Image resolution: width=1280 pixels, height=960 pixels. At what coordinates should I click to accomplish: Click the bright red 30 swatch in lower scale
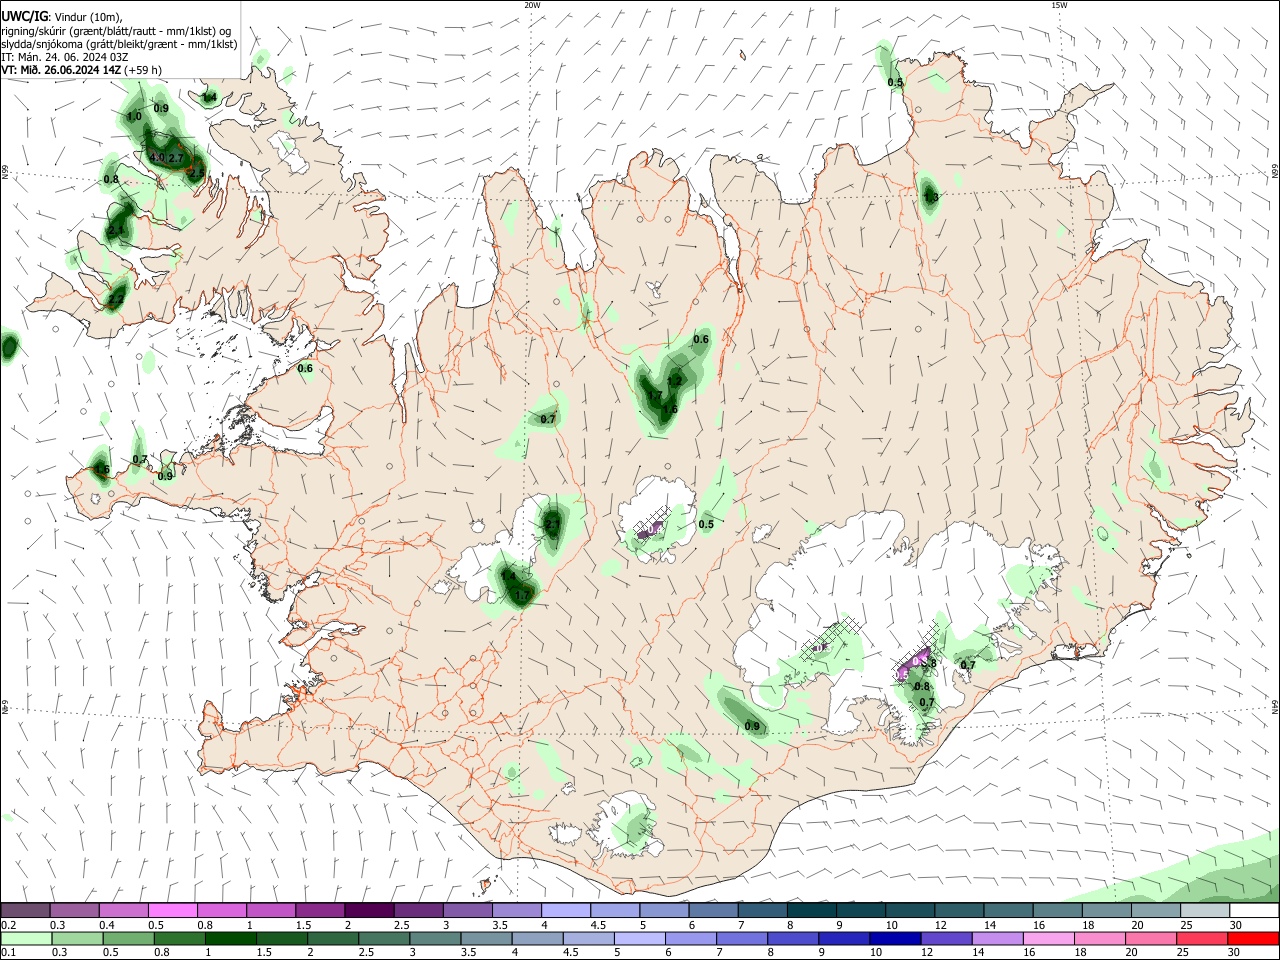[x=1254, y=938]
